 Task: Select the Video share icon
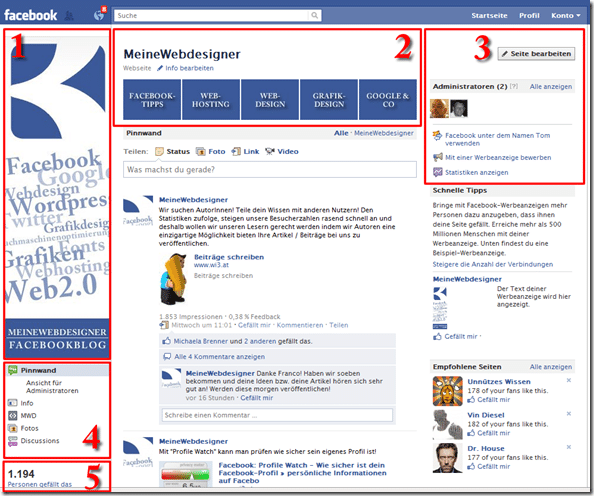270,152
